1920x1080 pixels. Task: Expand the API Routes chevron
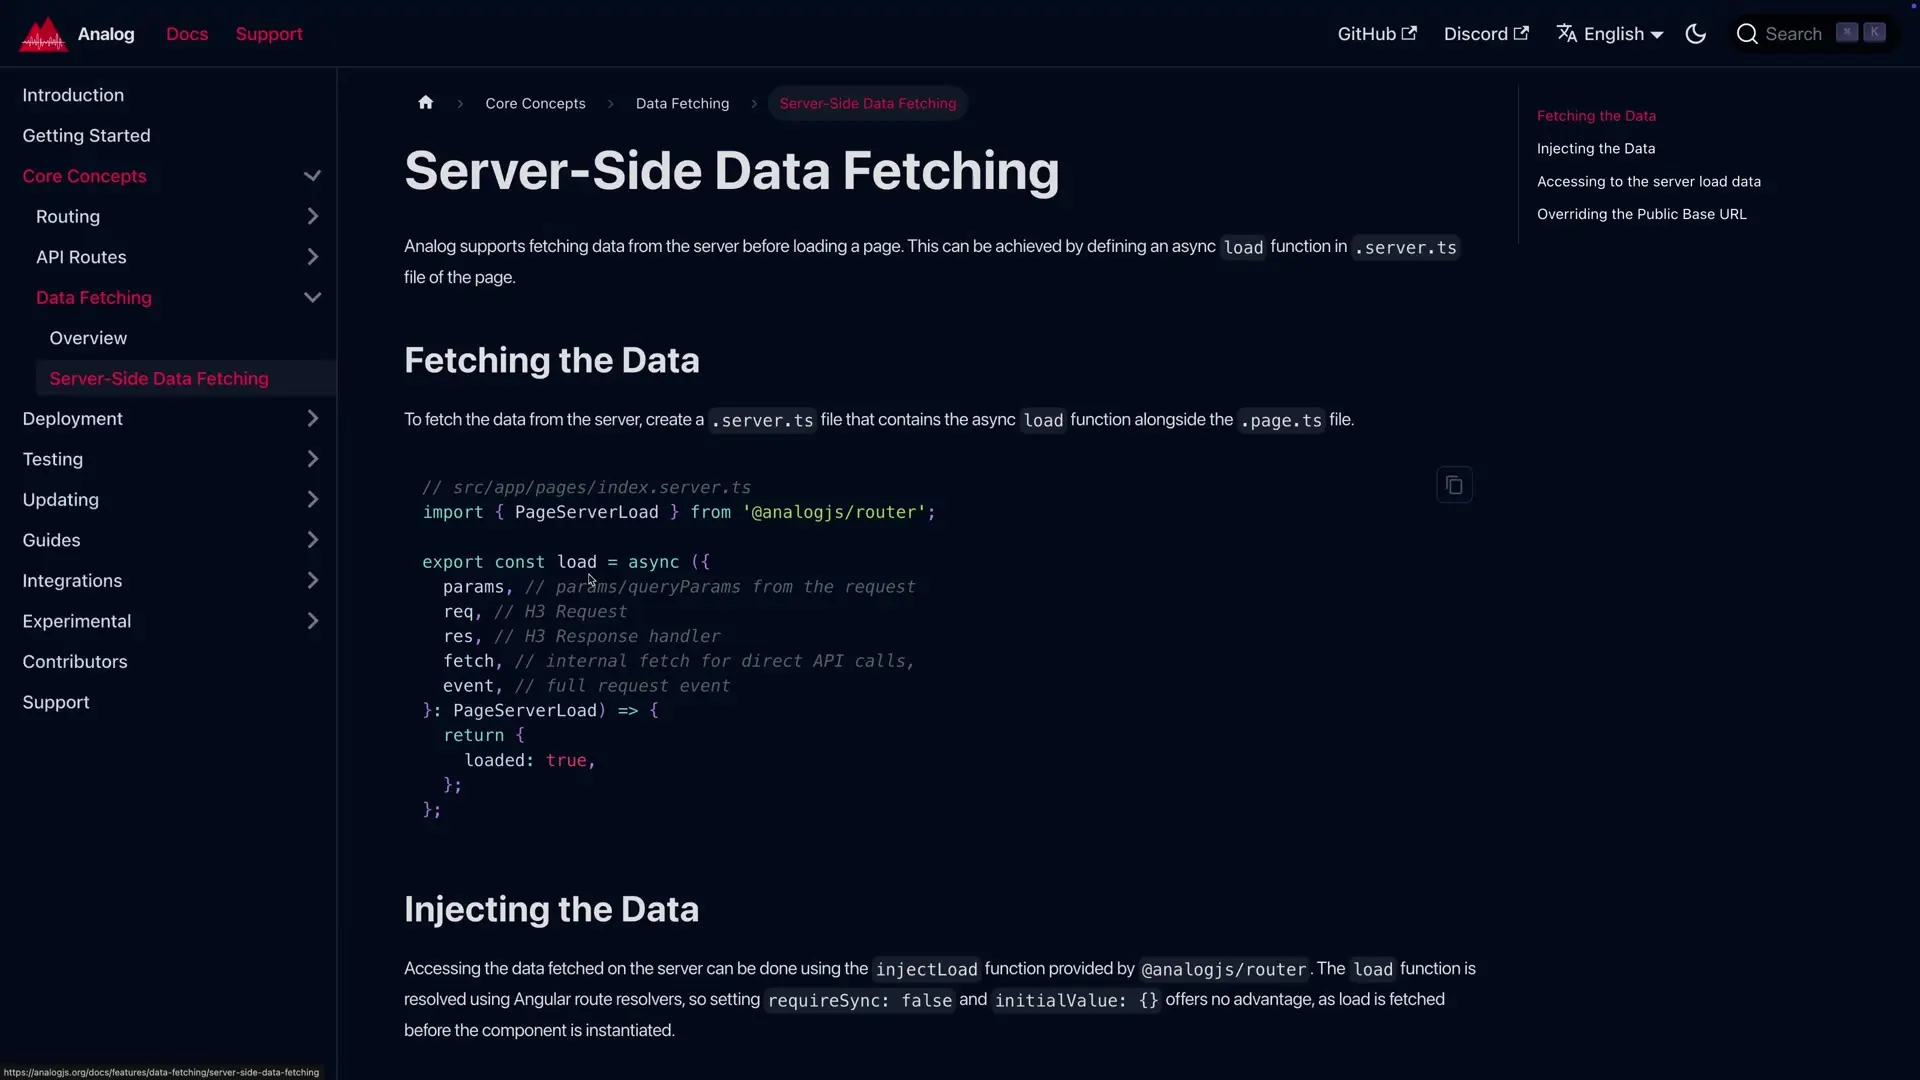(x=312, y=257)
